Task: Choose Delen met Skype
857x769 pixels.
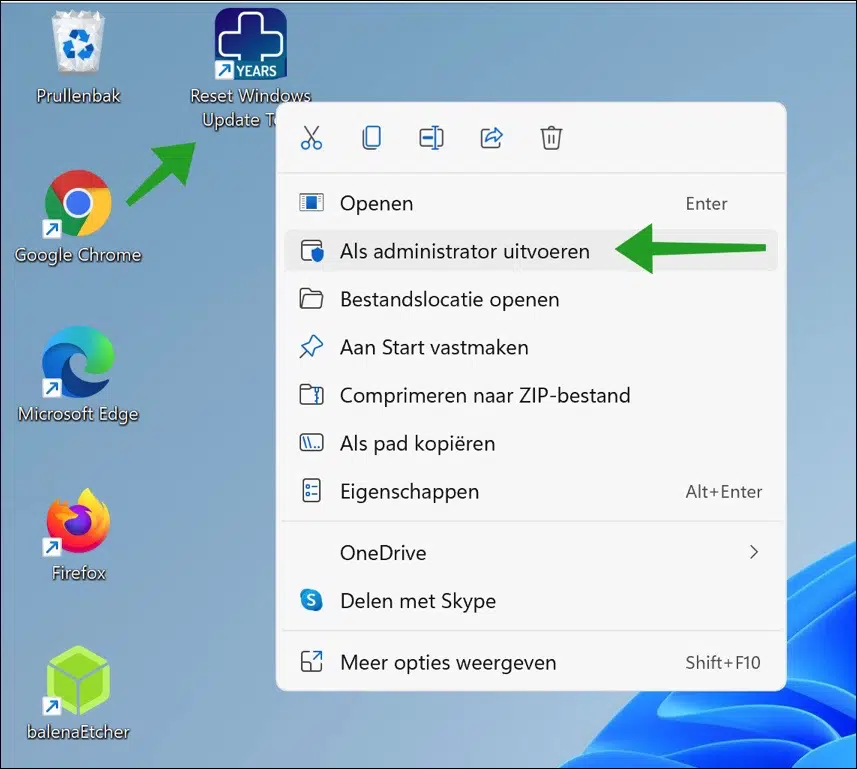Action: (531, 601)
